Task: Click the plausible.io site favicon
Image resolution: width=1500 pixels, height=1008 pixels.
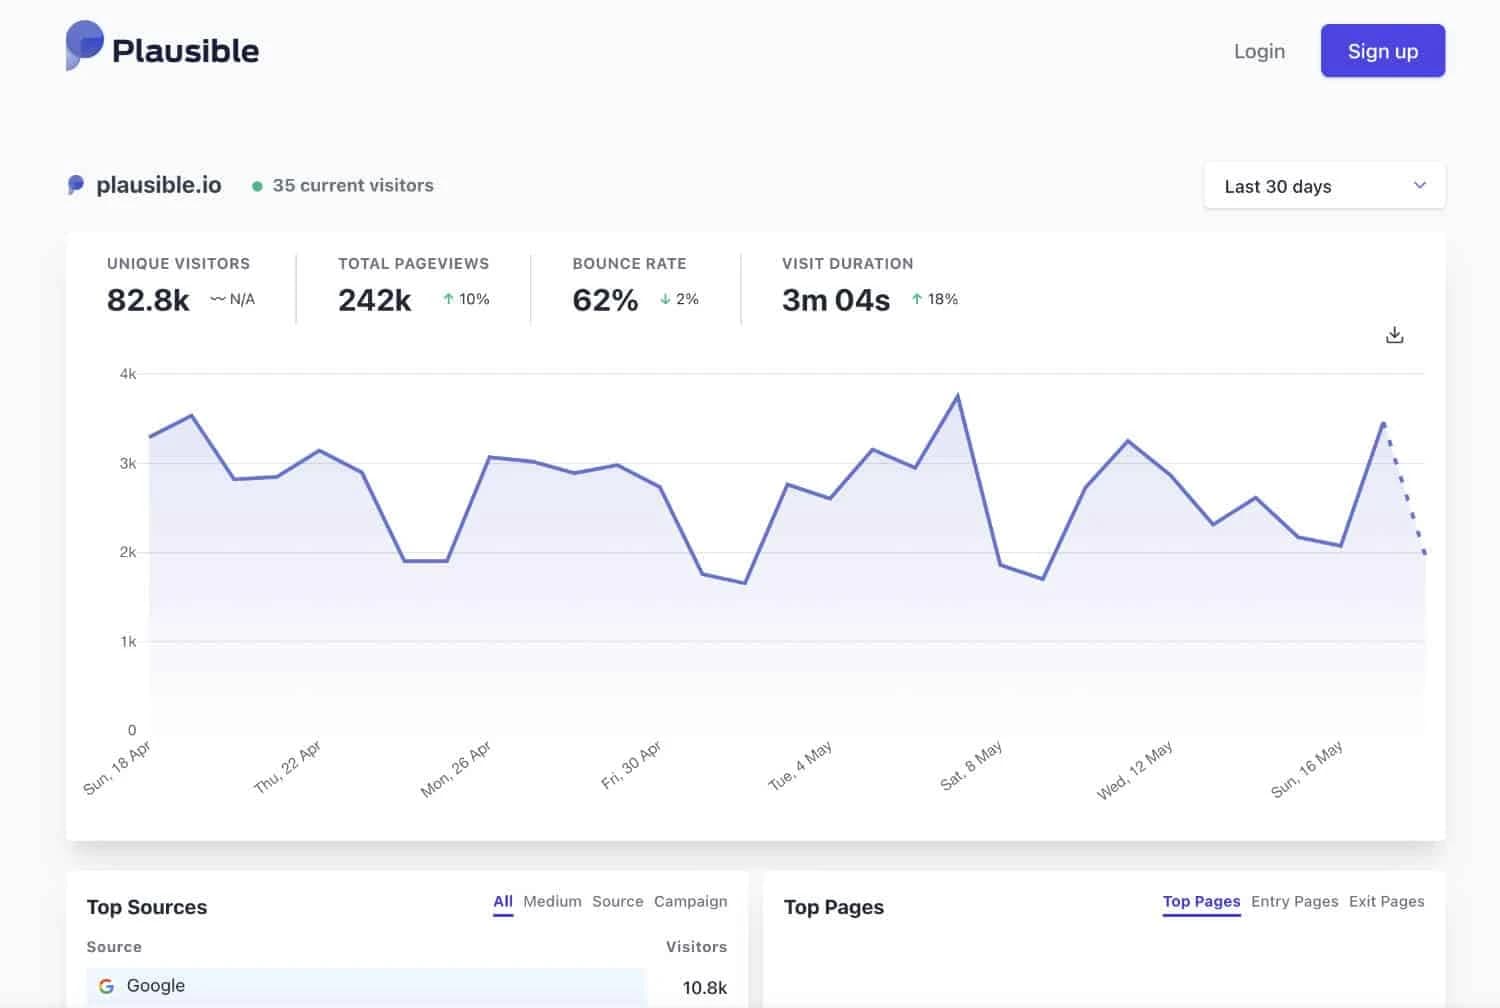Action: (x=75, y=184)
